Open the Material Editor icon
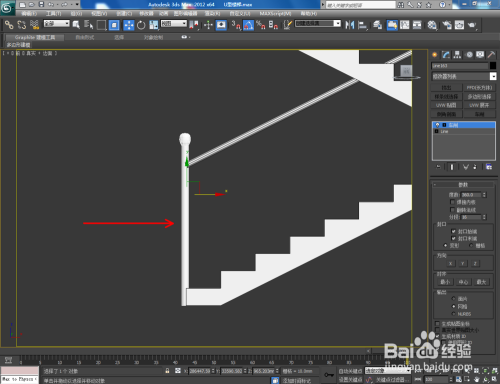Viewport: 500px width, 384px height. (432, 25)
